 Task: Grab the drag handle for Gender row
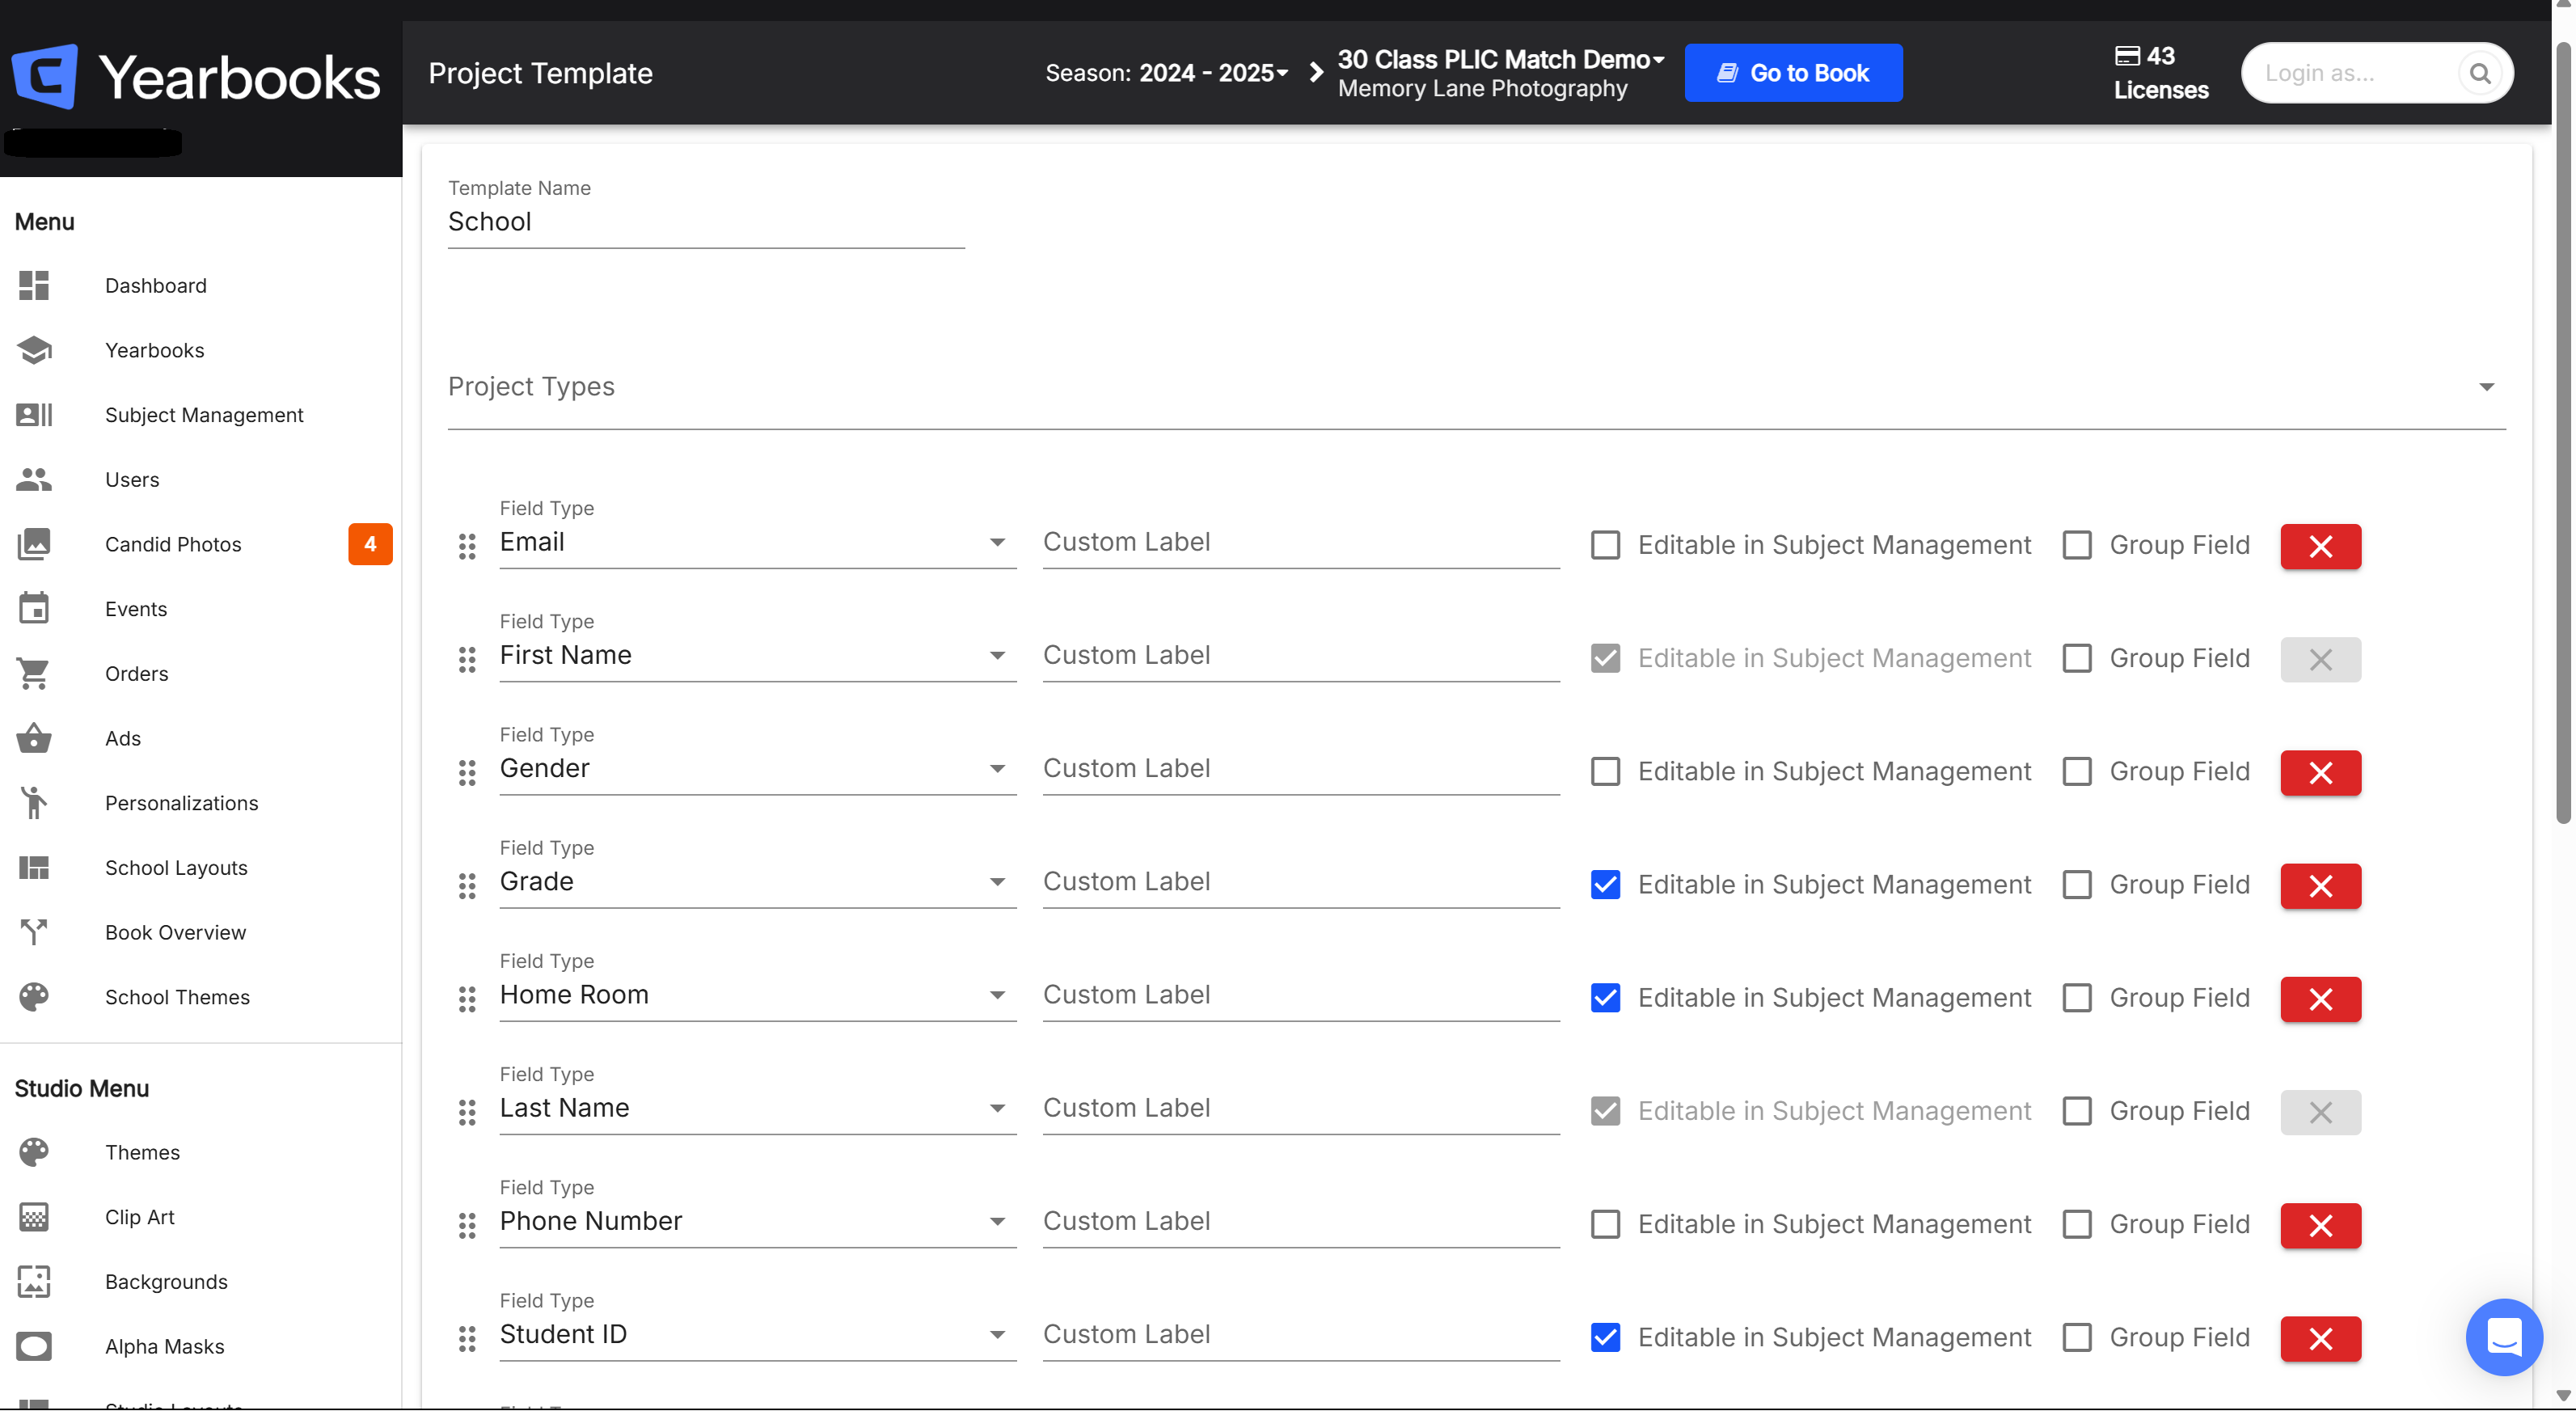pos(467,773)
